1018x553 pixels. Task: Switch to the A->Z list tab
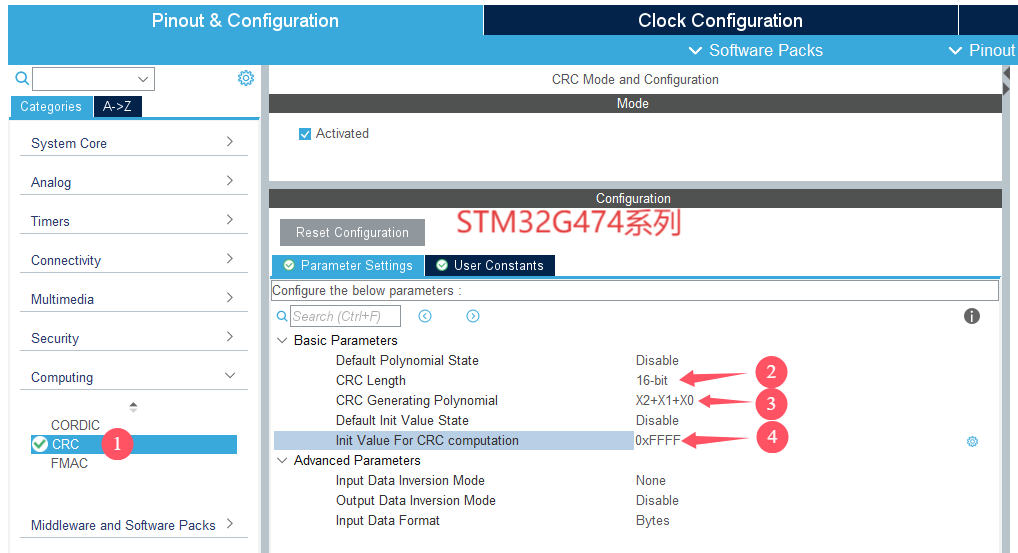pyautogui.click(x=117, y=106)
